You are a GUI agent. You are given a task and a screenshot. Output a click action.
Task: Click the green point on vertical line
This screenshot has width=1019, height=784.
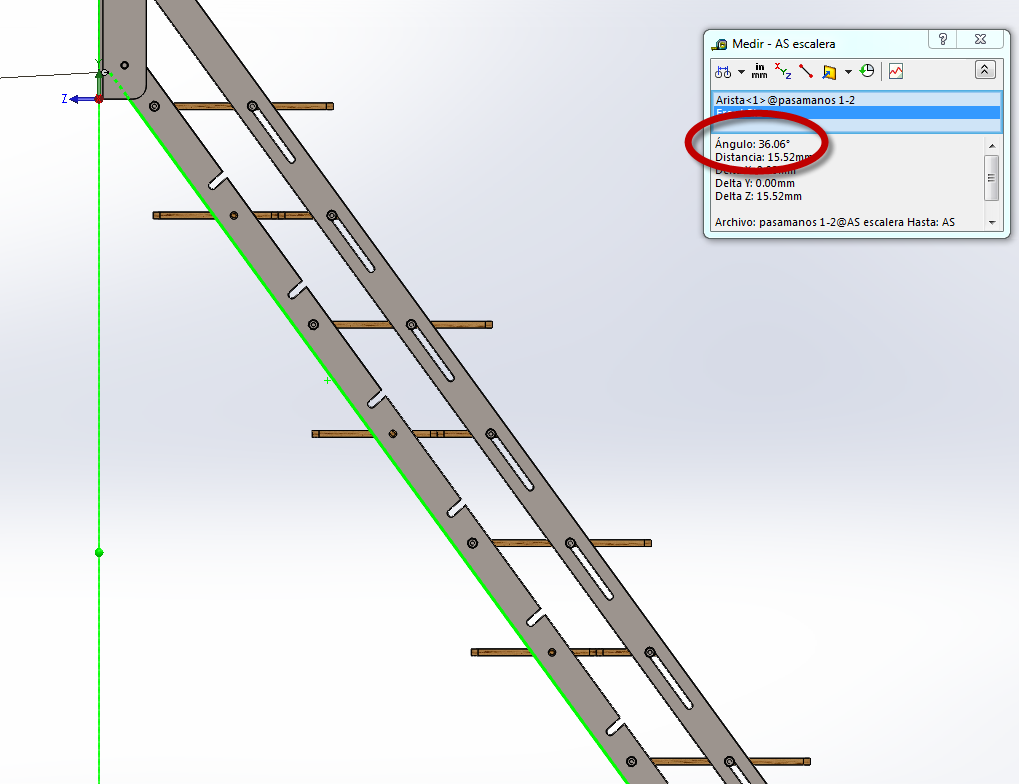tap(99, 552)
